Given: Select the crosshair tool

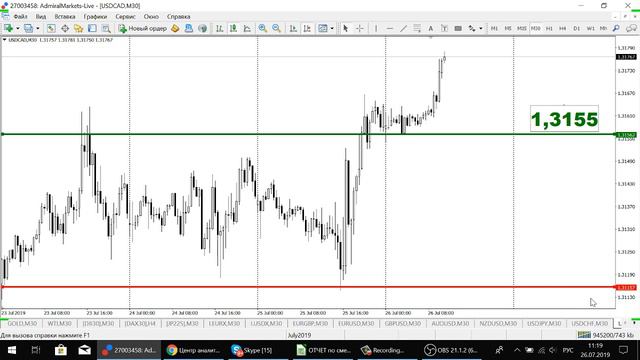Looking at the screenshot, I should (360, 28).
